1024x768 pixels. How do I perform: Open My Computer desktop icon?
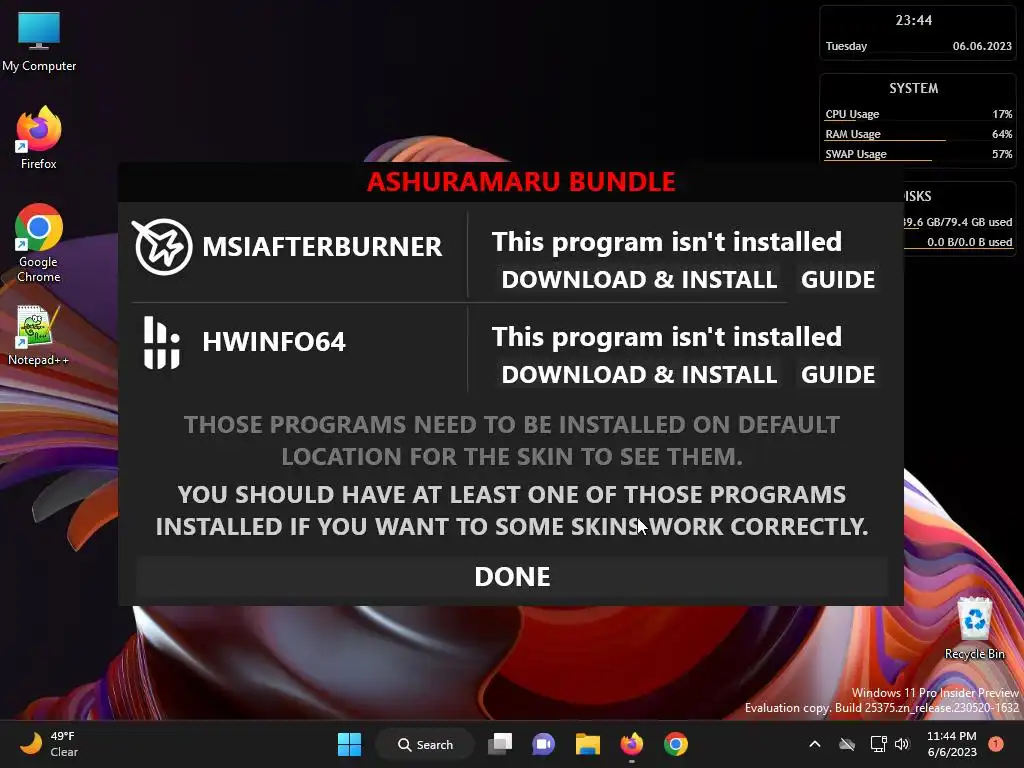[x=39, y=40]
